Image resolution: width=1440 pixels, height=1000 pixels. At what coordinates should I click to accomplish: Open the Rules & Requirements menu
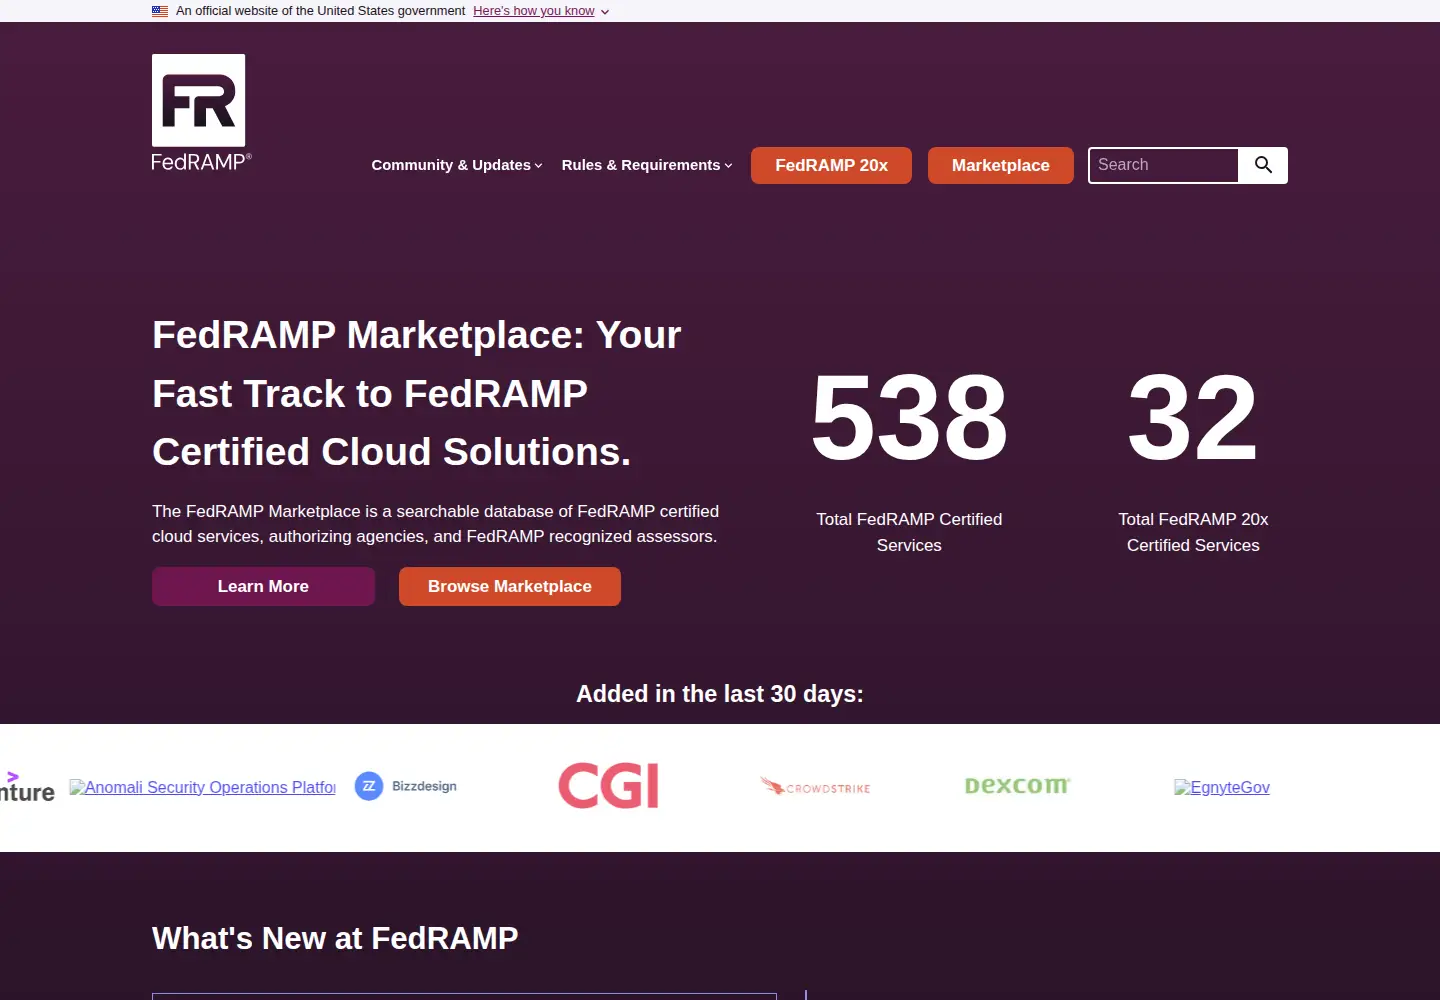click(x=647, y=165)
